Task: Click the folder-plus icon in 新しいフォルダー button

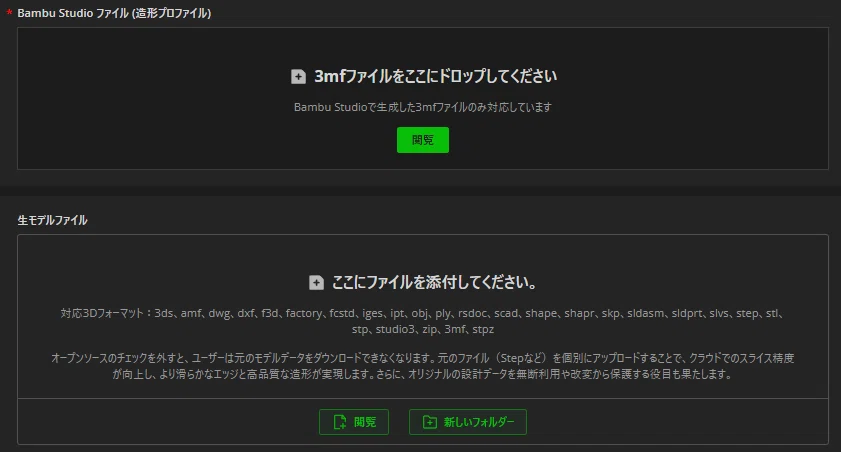Action: pos(430,422)
